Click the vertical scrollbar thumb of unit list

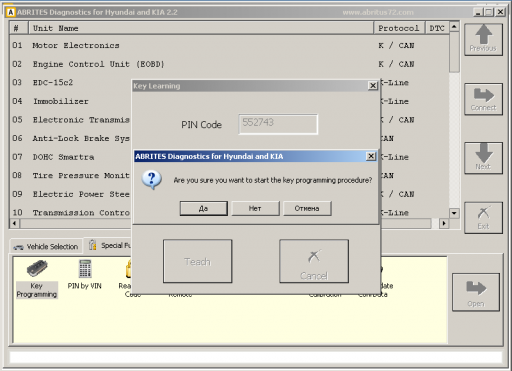454,52
